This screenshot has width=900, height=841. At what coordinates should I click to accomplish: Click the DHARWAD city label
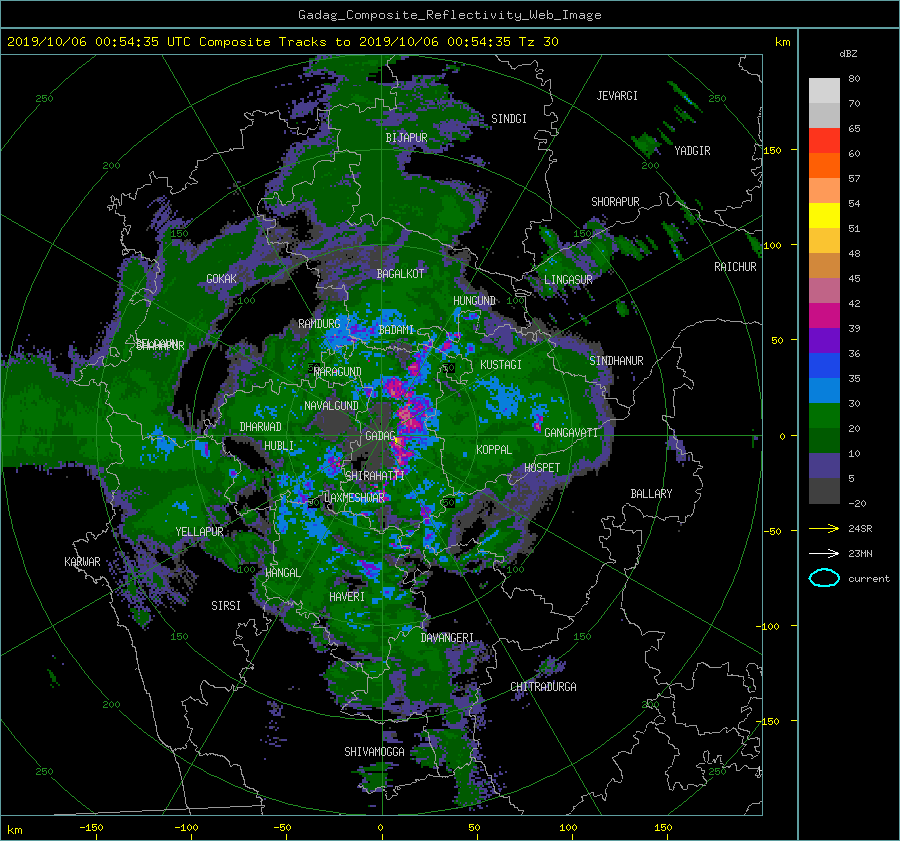pyautogui.click(x=260, y=427)
